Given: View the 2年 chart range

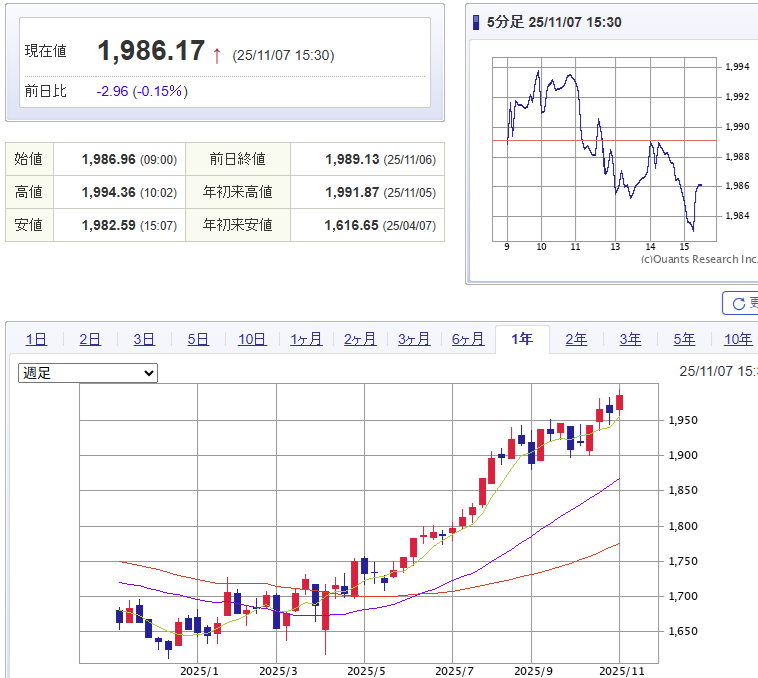Looking at the screenshot, I should point(576,339).
